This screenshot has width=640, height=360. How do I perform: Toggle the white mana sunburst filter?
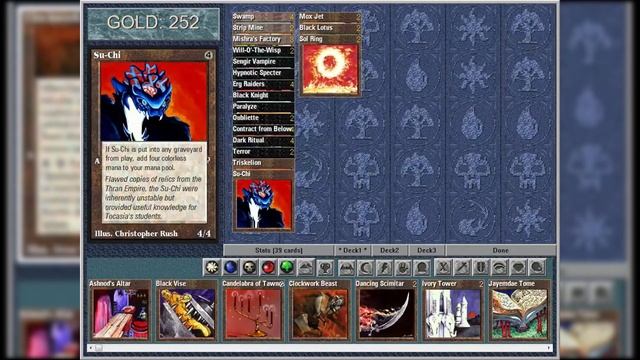click(212, 268)
